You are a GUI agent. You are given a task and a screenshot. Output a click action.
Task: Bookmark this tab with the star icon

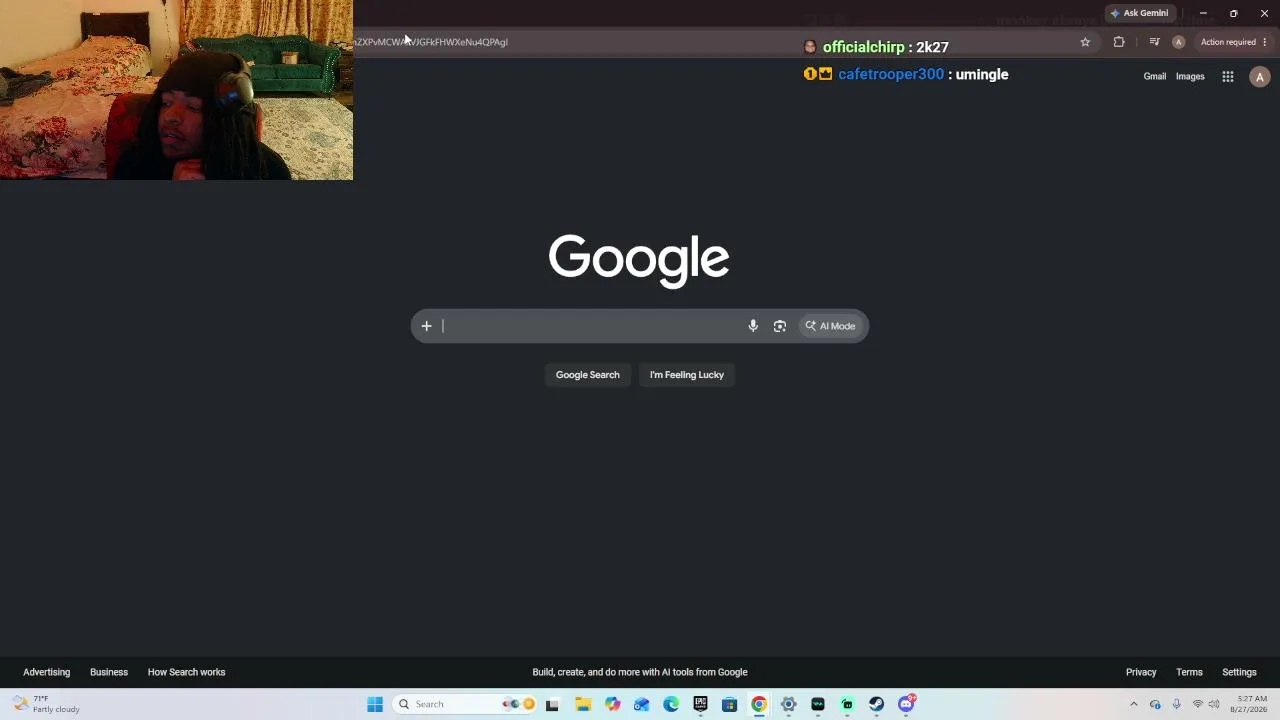[x=1085, y=42]
